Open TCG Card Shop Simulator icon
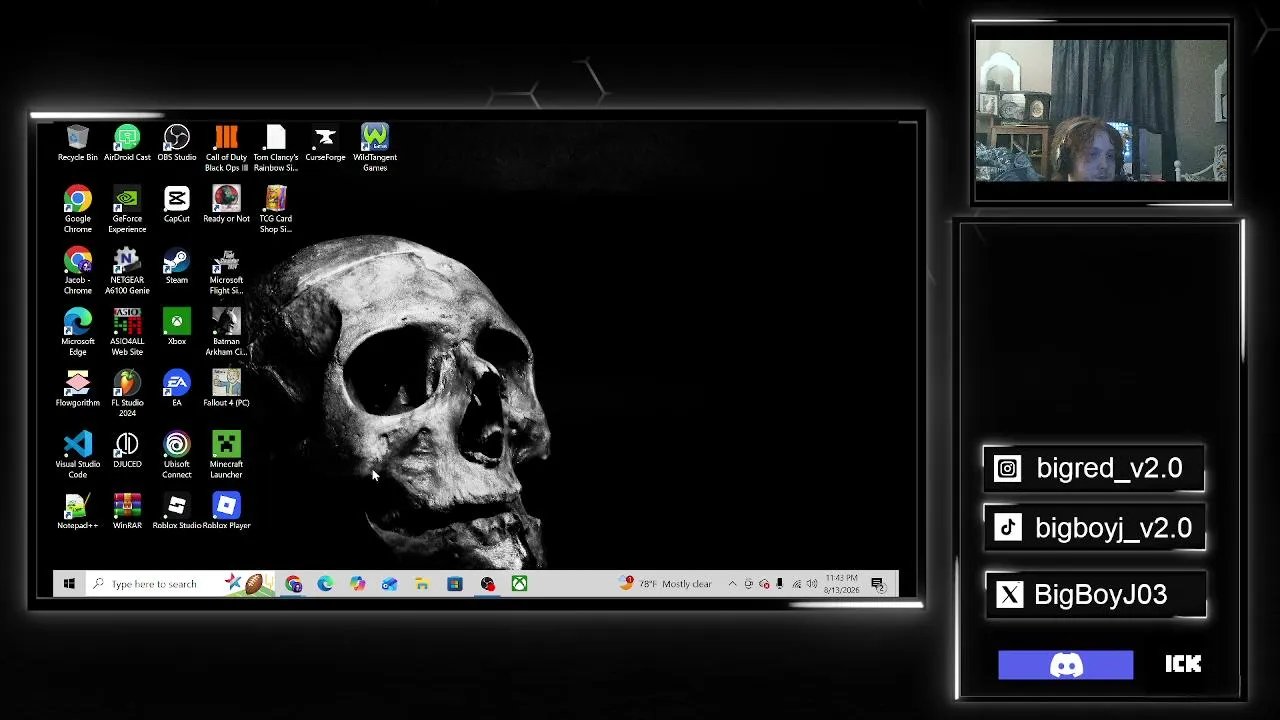 tap(276, 209)
